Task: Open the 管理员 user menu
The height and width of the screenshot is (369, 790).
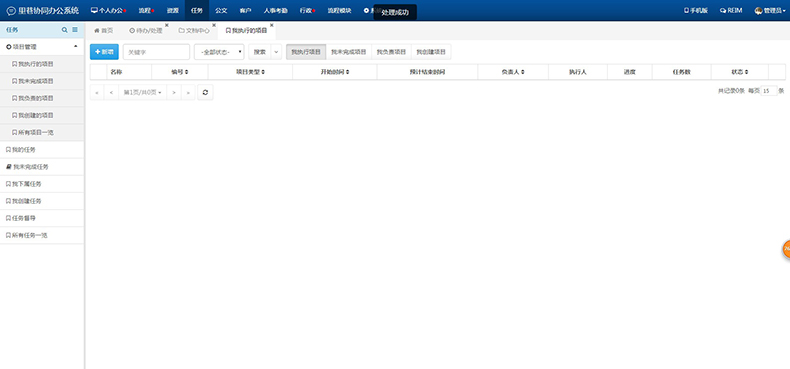Action: pos(770,11)
